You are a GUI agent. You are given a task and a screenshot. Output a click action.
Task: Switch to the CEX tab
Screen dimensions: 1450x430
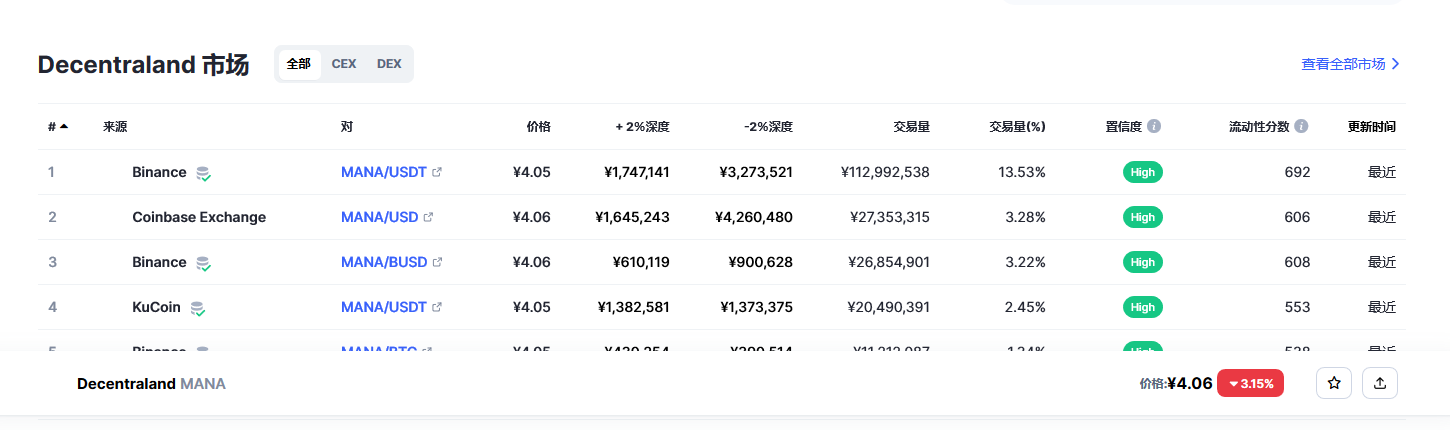click(x=344, y=64)
